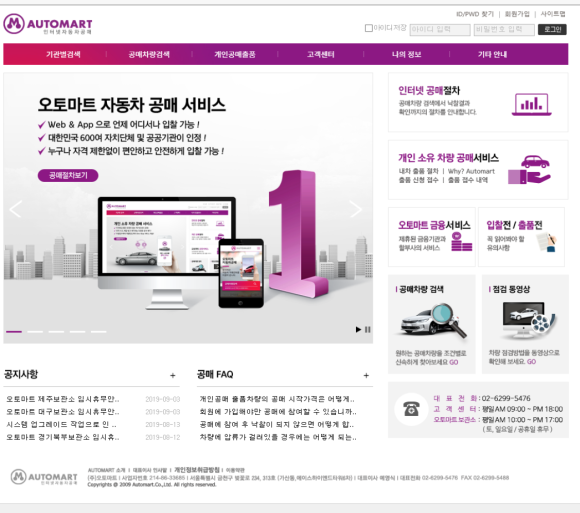Click the Why? Automart link

(x=471, y=171)
